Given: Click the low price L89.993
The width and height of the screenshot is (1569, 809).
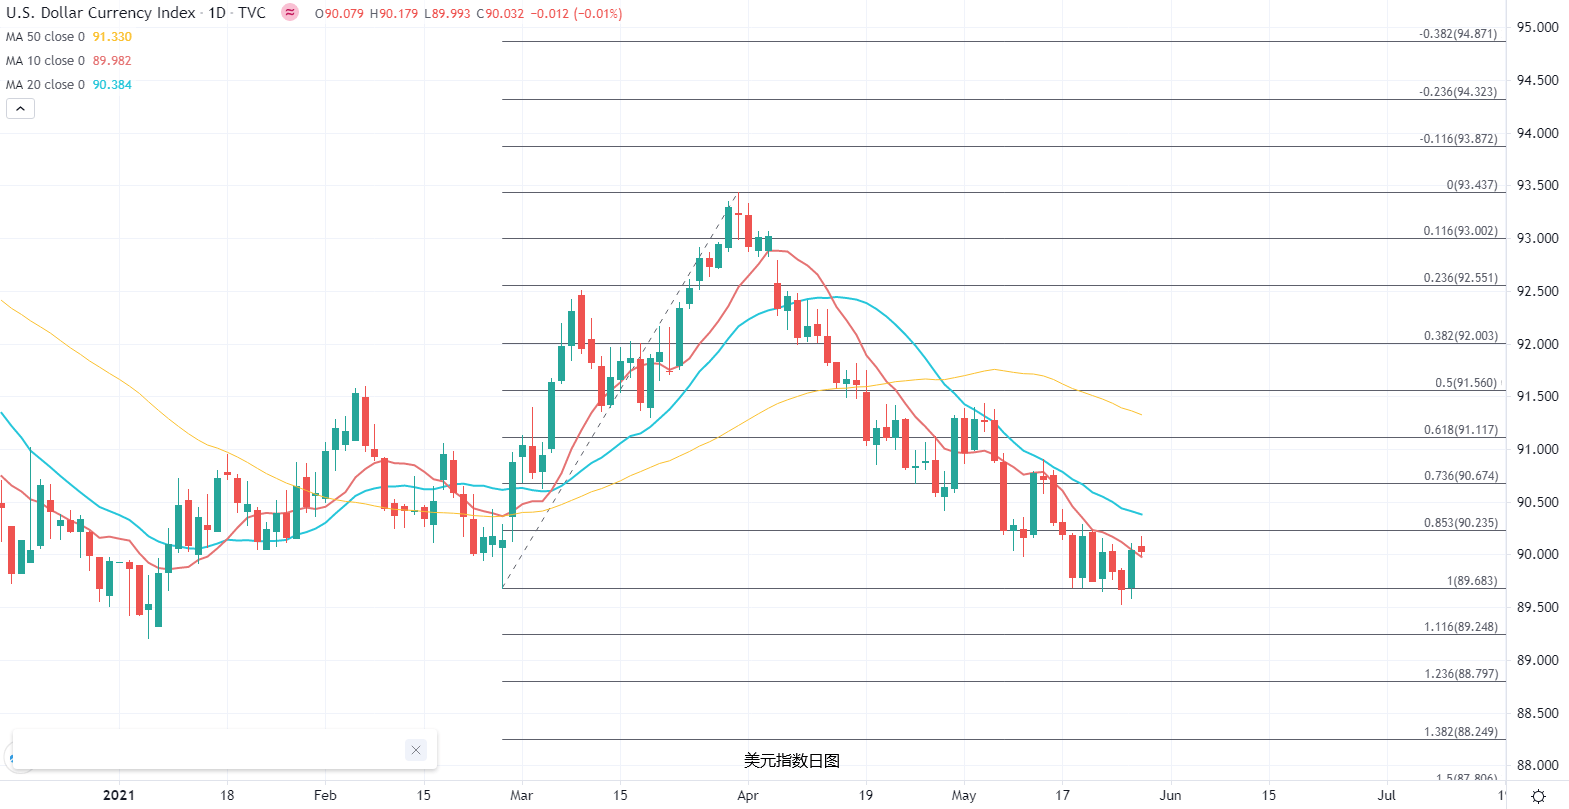Looking at the screenshot, I should coord(447,14).
